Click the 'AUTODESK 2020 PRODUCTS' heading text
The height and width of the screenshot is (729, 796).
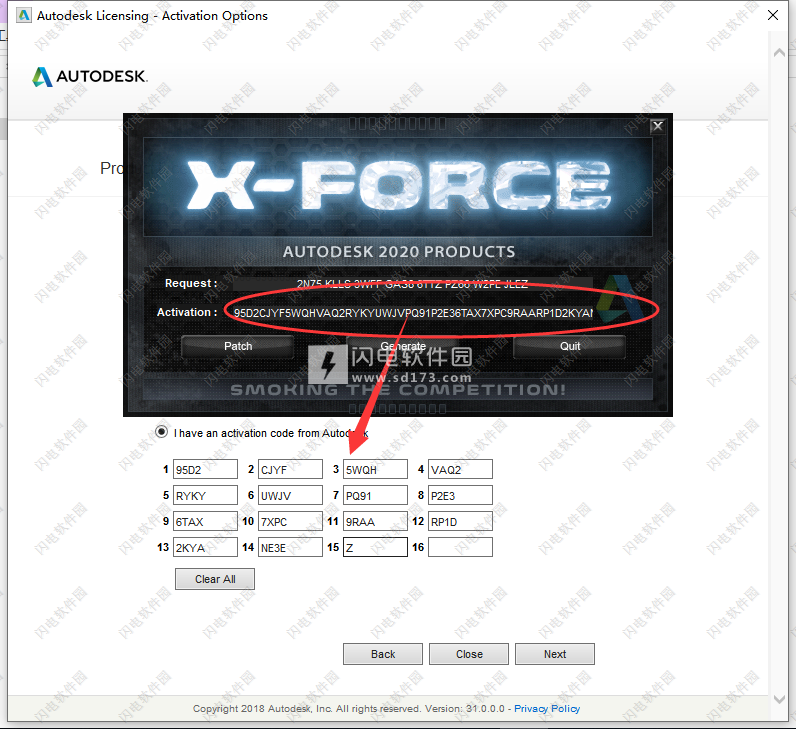pyautogui.click(x=399, y=252)
